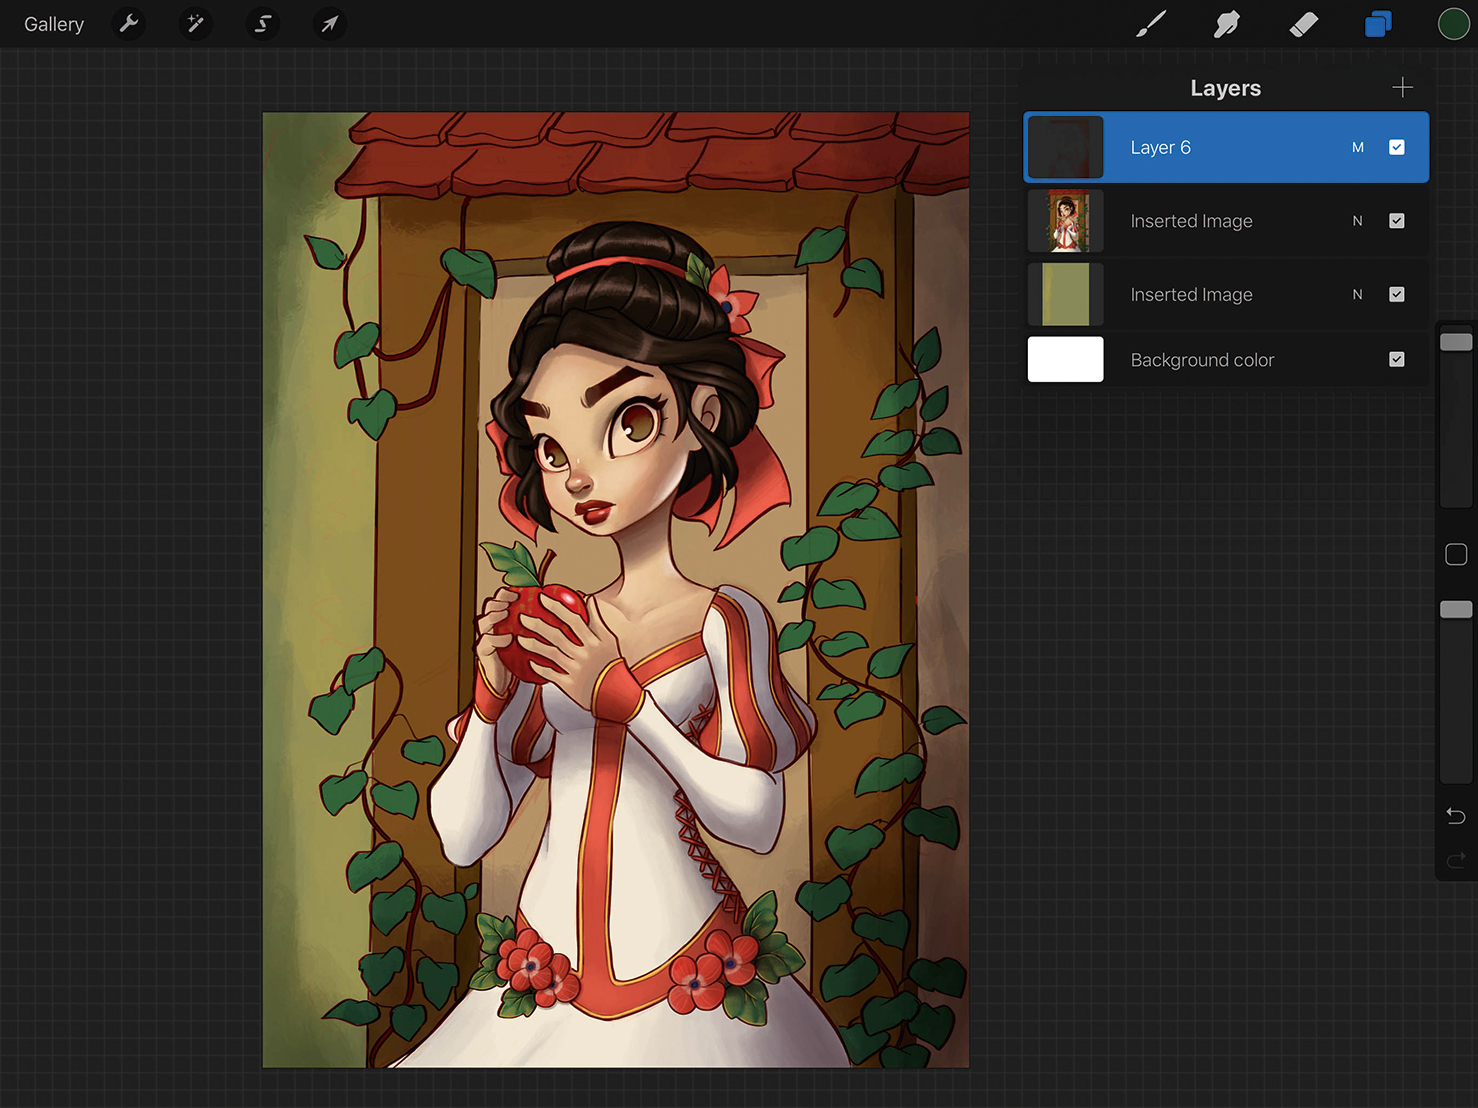Select the Background color label

(1202, 360)
